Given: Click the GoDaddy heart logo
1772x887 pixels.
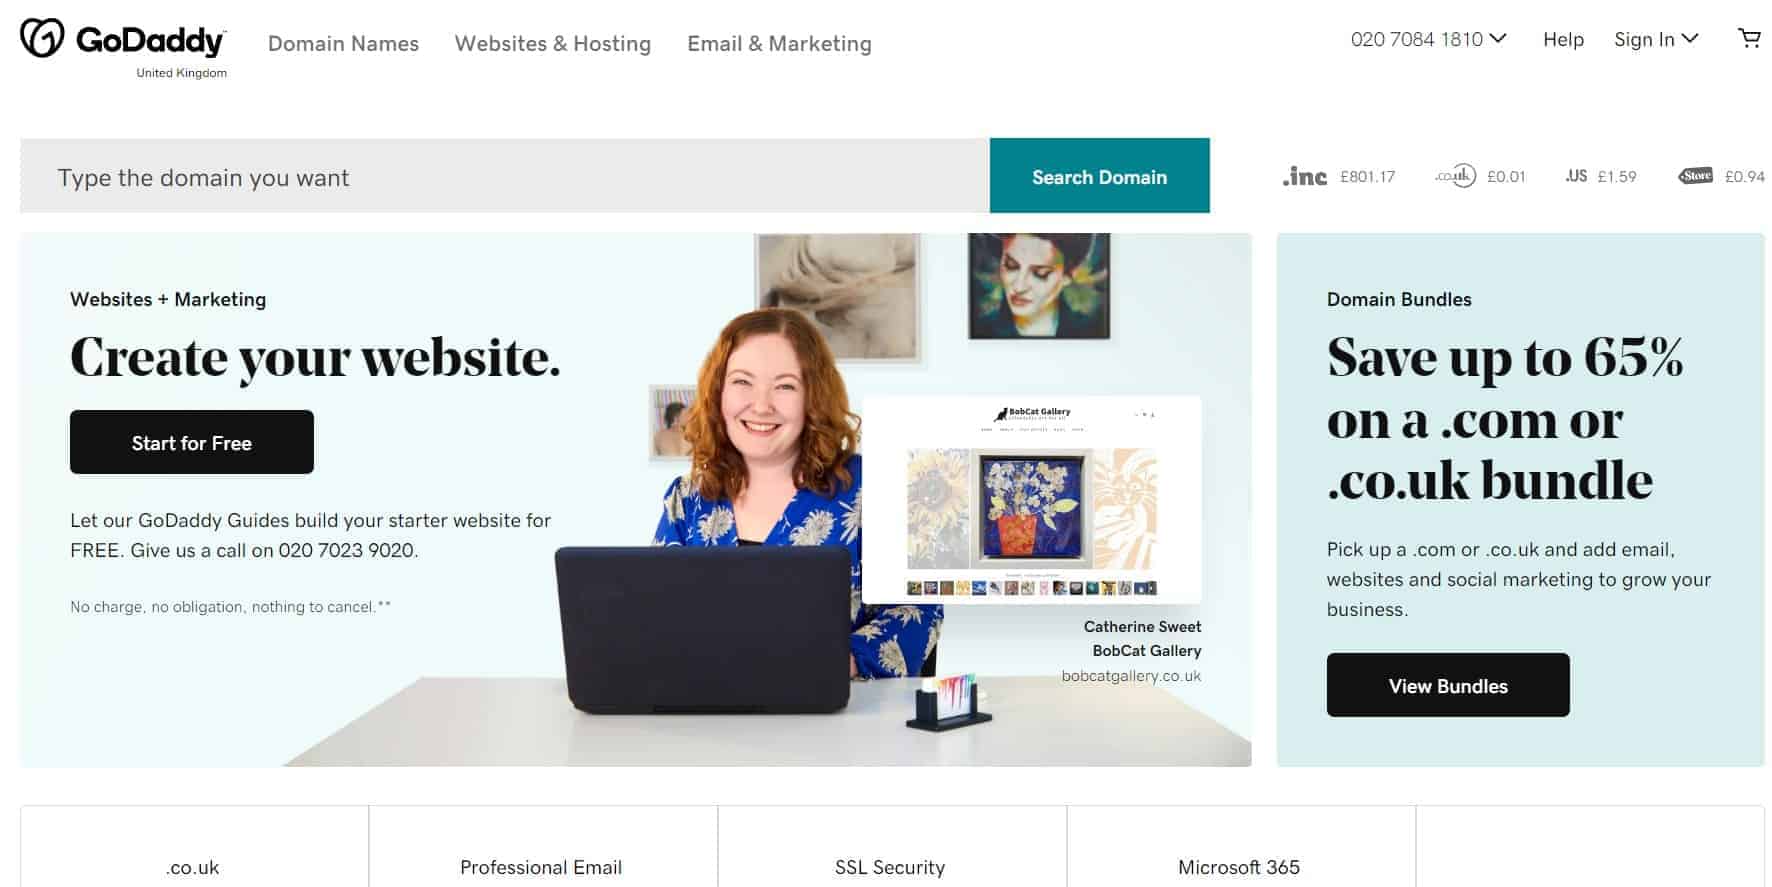Looking at the screenshot, I should coord(42,38).
